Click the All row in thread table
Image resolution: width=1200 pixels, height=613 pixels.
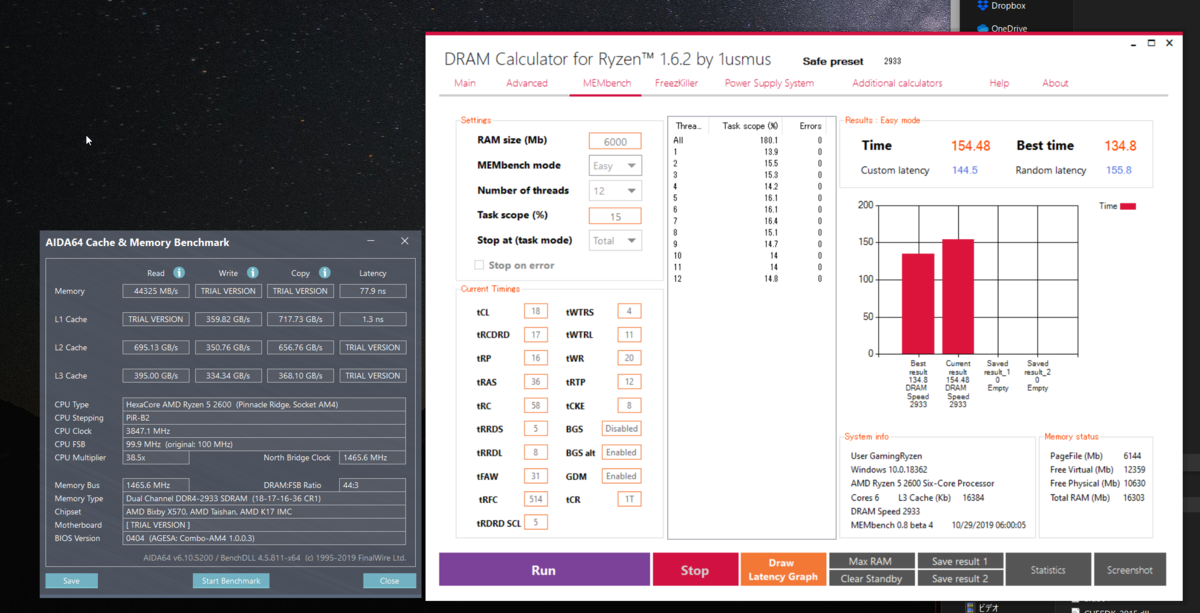pos(749,141)
